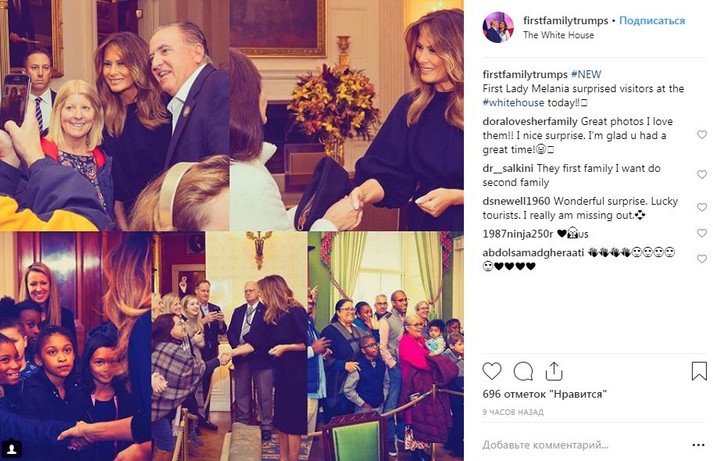Viewport: 713px width, 461px height.
Task: Open the firstfamilytrumps profile avatar
Action: [496, 27]
